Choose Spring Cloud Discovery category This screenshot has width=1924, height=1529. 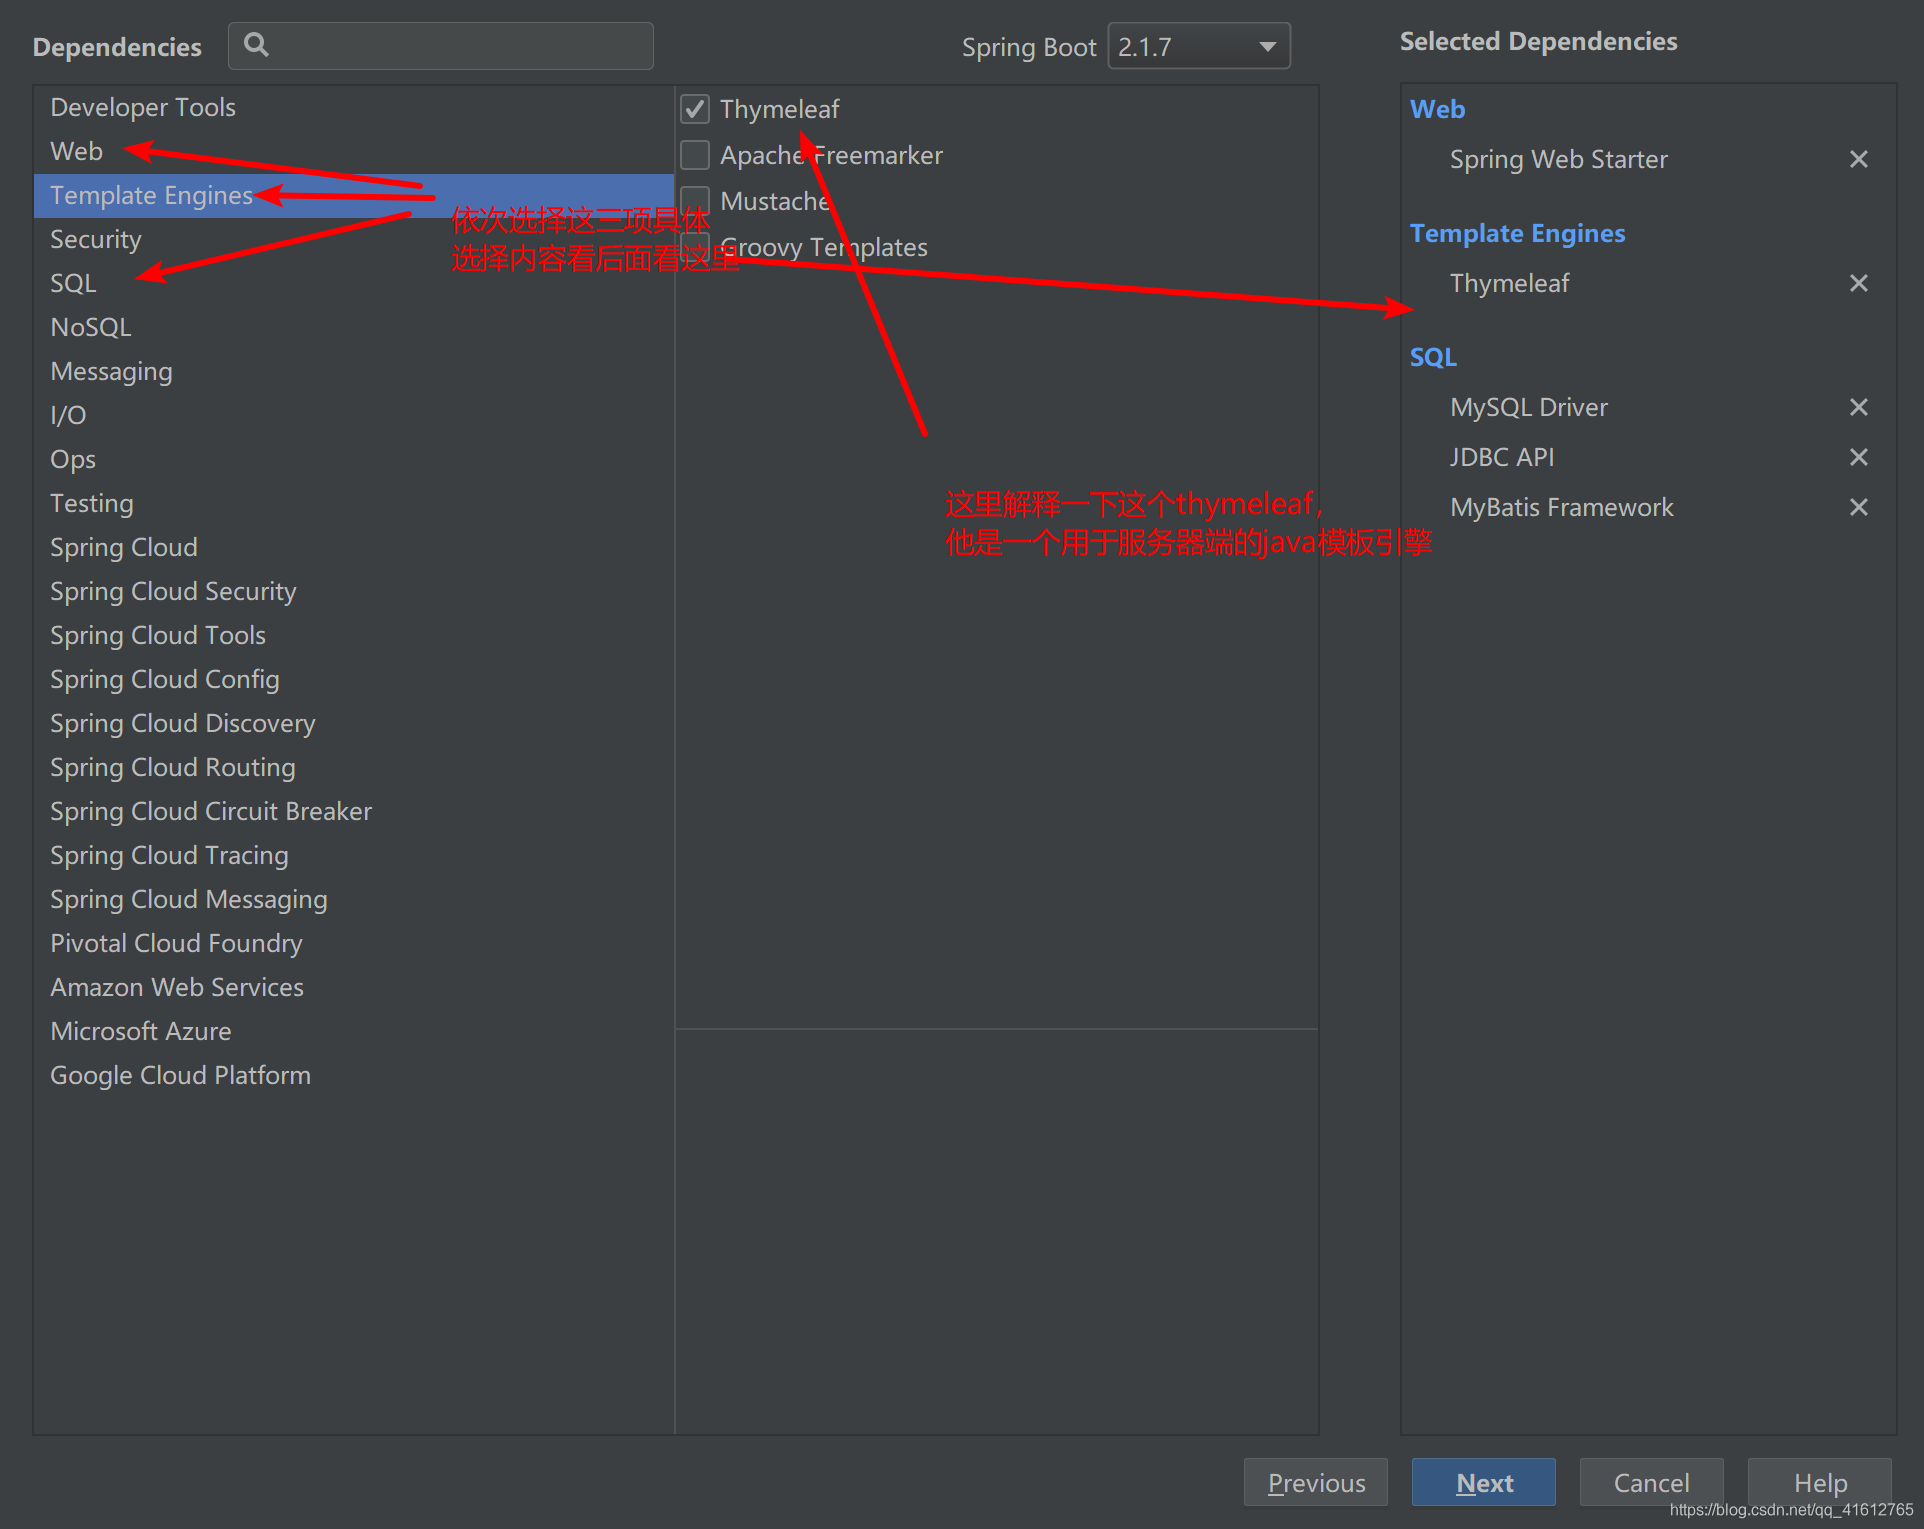pos(182,723)
